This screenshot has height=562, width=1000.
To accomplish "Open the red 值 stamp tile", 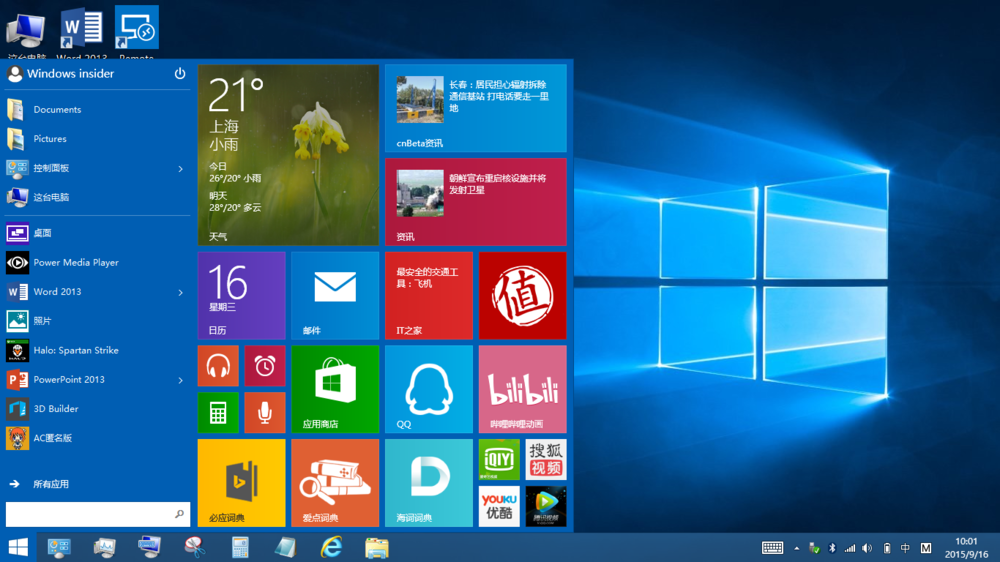I will click(522, 295).
